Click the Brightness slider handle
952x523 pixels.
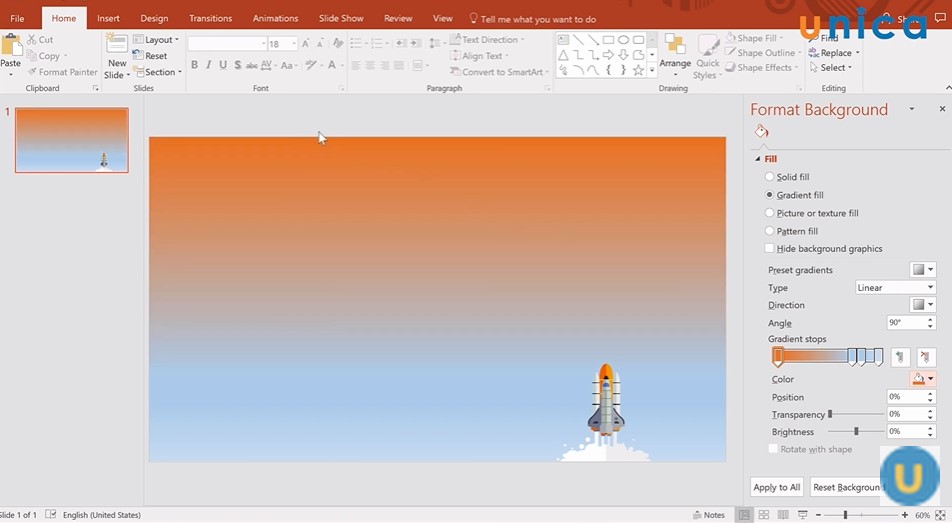(856, 432)
